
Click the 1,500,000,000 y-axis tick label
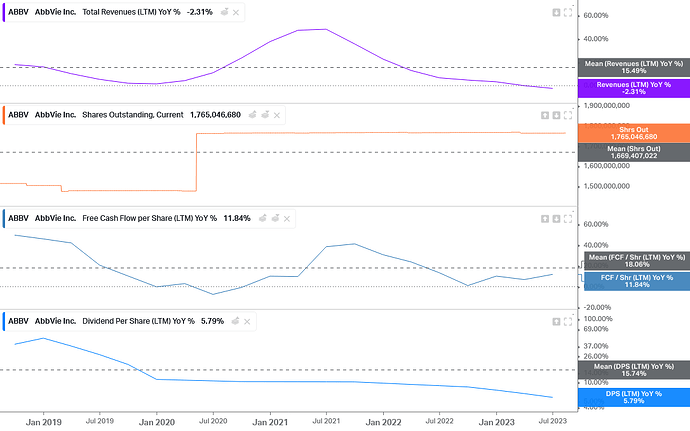tap(606, 186)
